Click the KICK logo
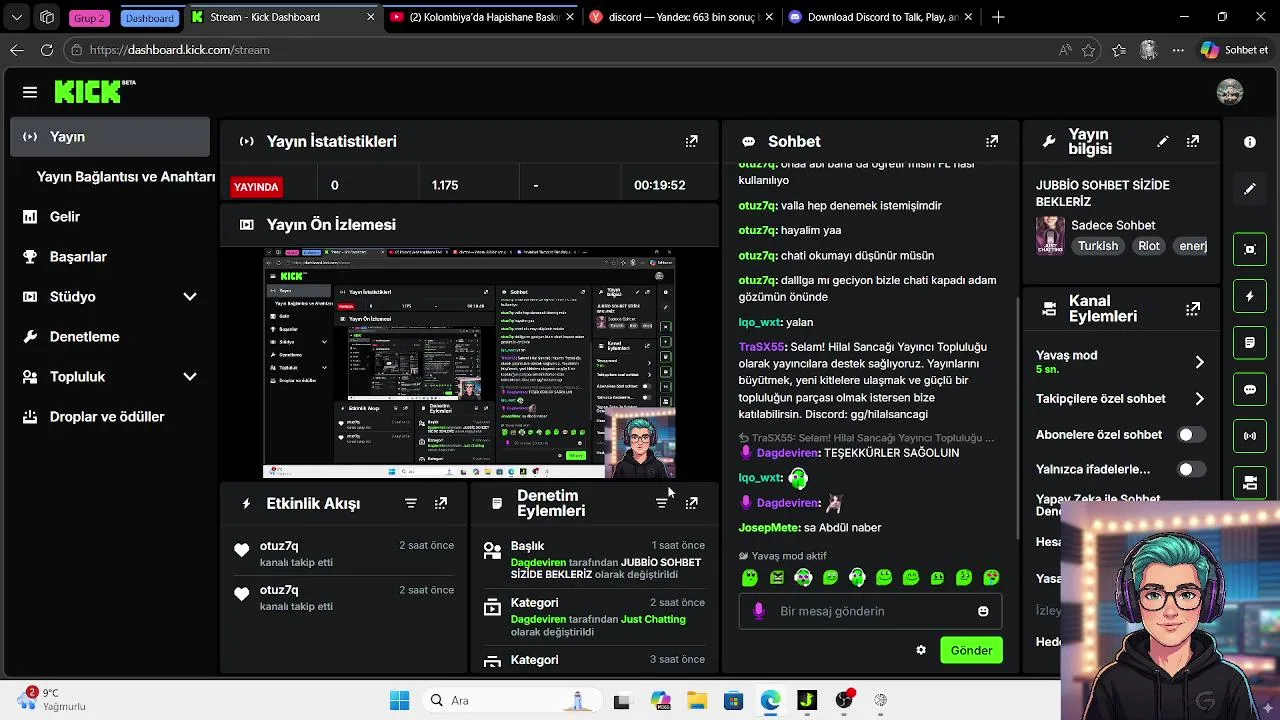Viewport: 1280px width, 720px height. tap(94, 91)
